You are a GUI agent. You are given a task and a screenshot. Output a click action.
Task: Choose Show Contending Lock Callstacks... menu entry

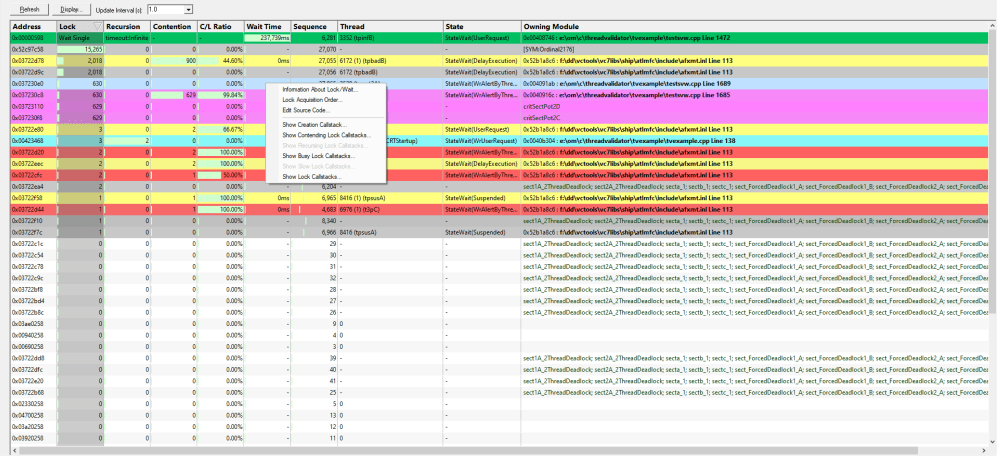[x=327, y=135]
